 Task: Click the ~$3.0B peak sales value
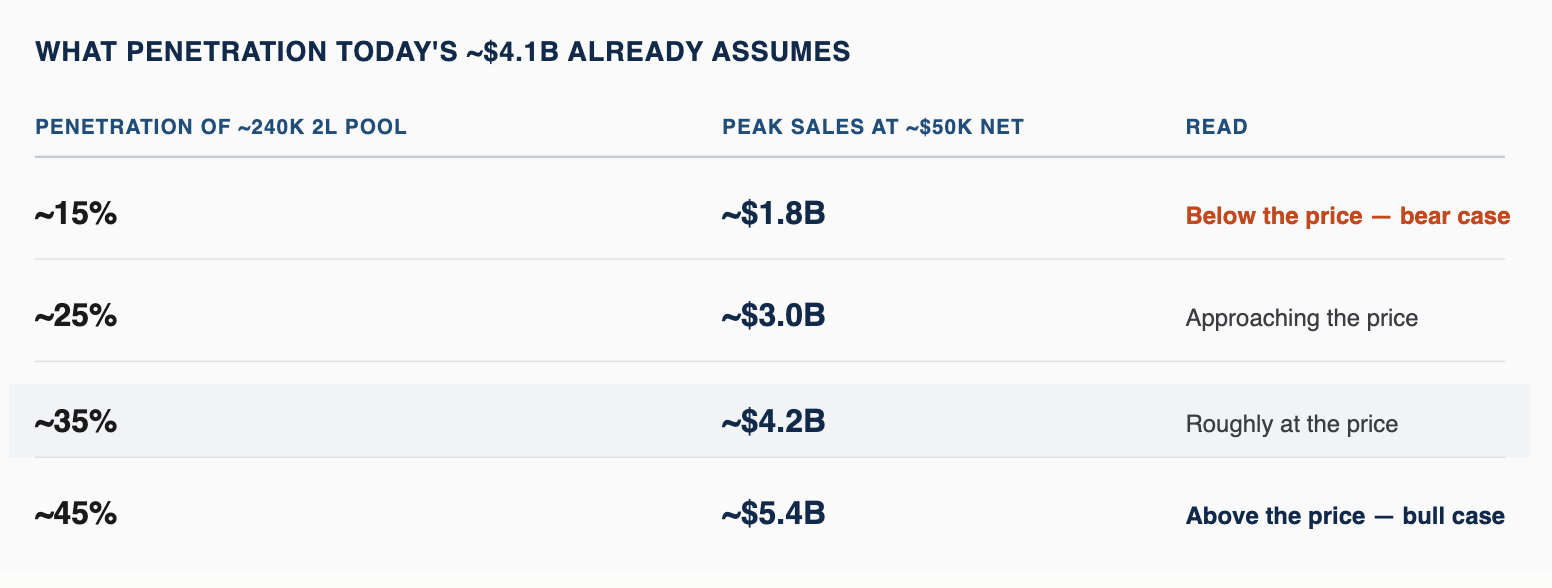pyautogui.click(x=773, y=316)
